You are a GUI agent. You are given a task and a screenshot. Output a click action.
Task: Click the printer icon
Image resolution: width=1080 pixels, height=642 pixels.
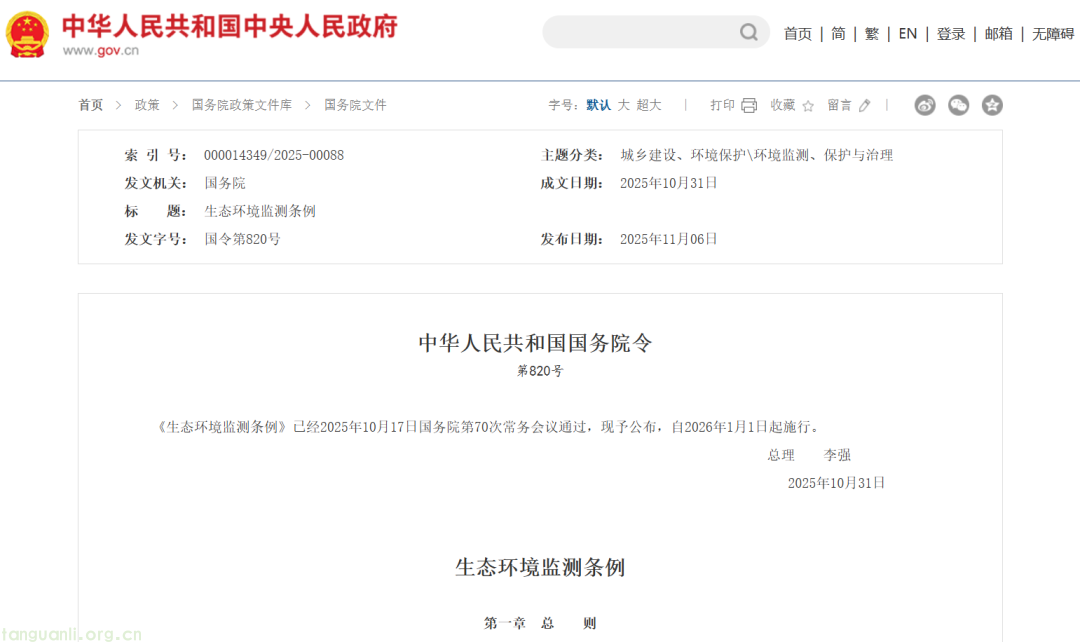(749, 106)
